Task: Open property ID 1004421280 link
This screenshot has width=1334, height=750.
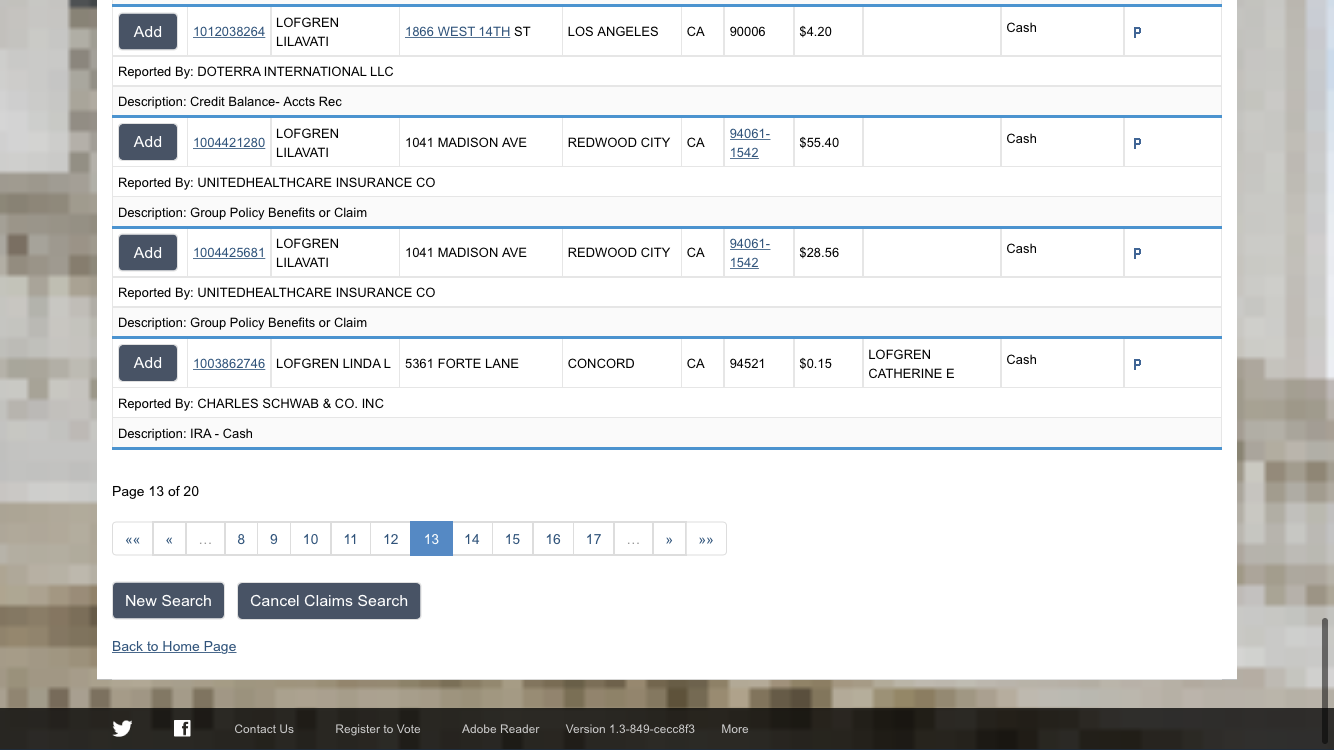Action: (x=229, y=143)
